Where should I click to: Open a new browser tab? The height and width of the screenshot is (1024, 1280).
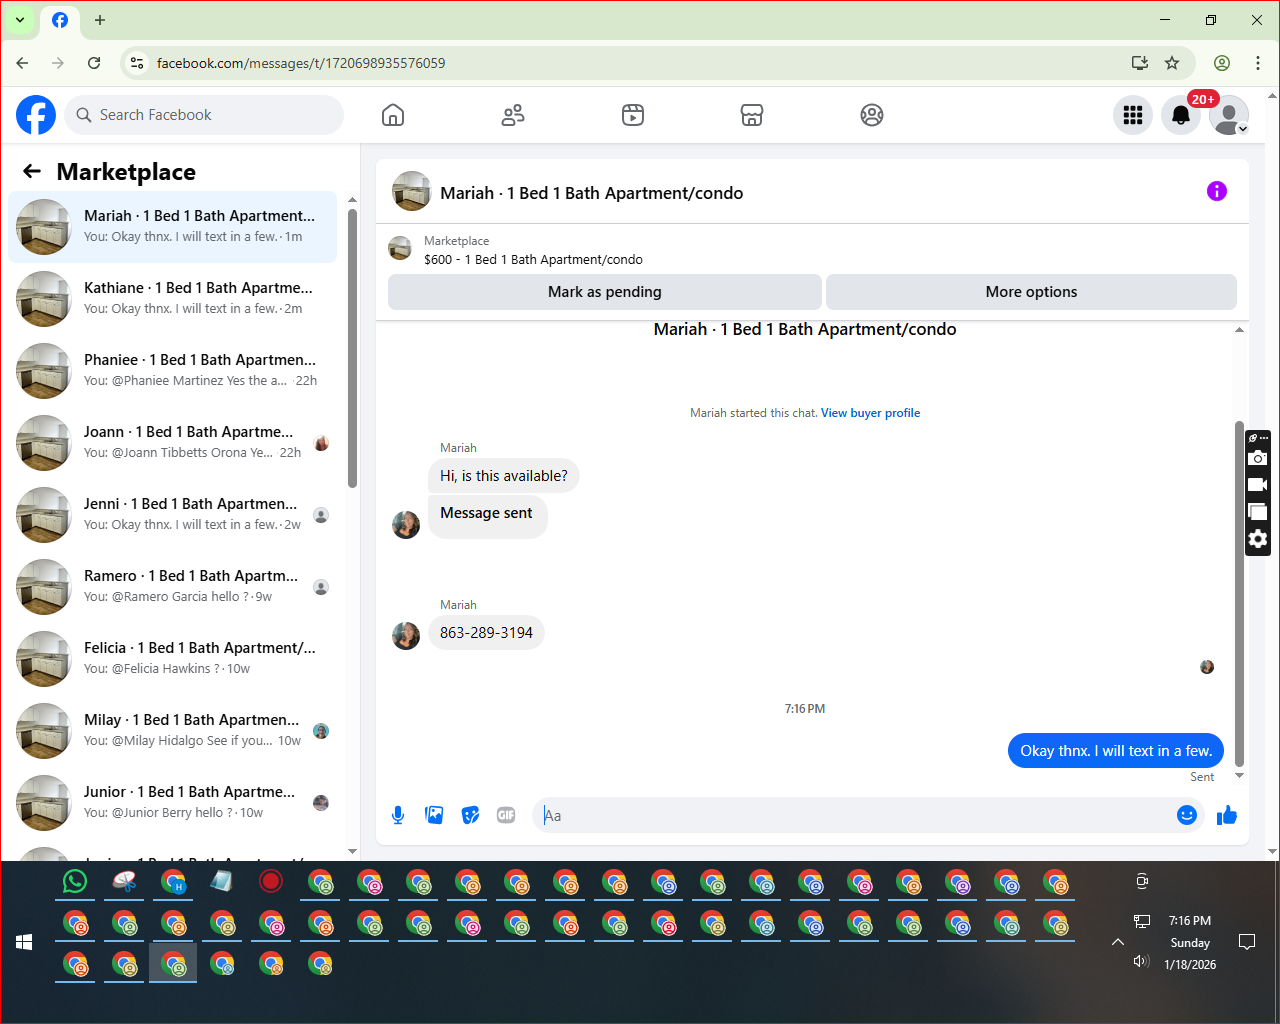point(100,20)
